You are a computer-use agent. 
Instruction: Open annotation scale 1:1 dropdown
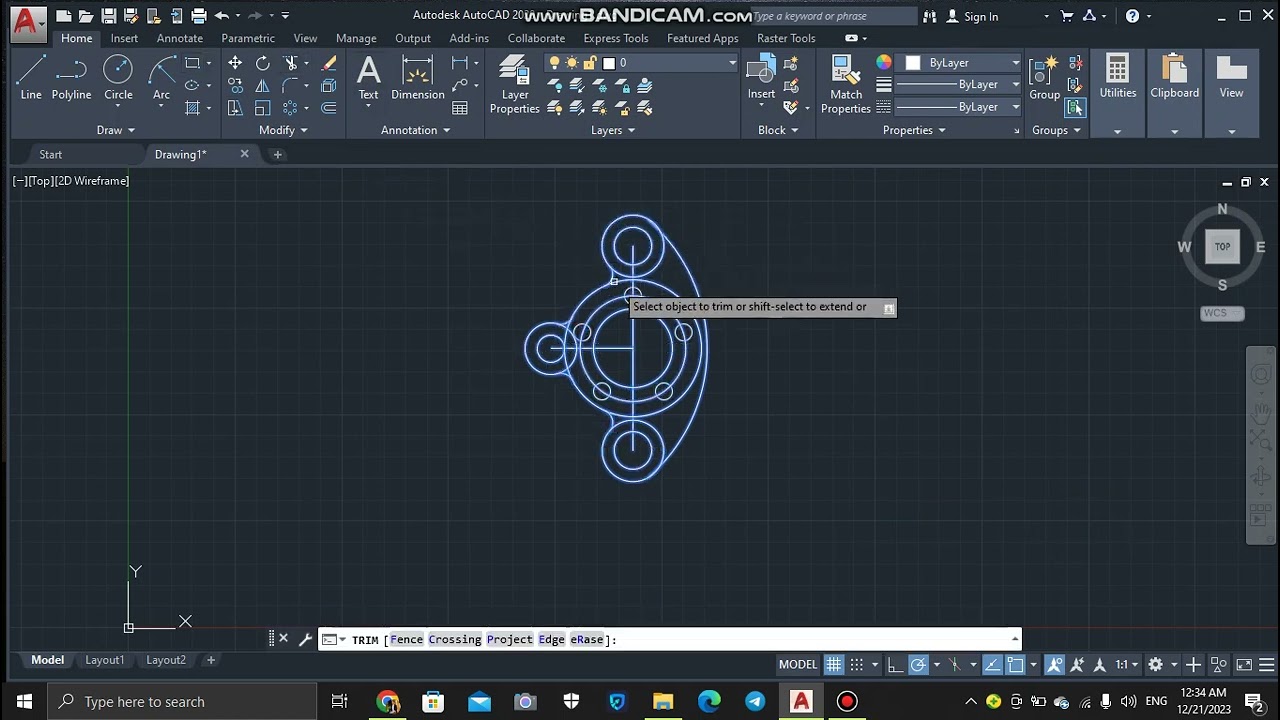(x=1127, y=664)
